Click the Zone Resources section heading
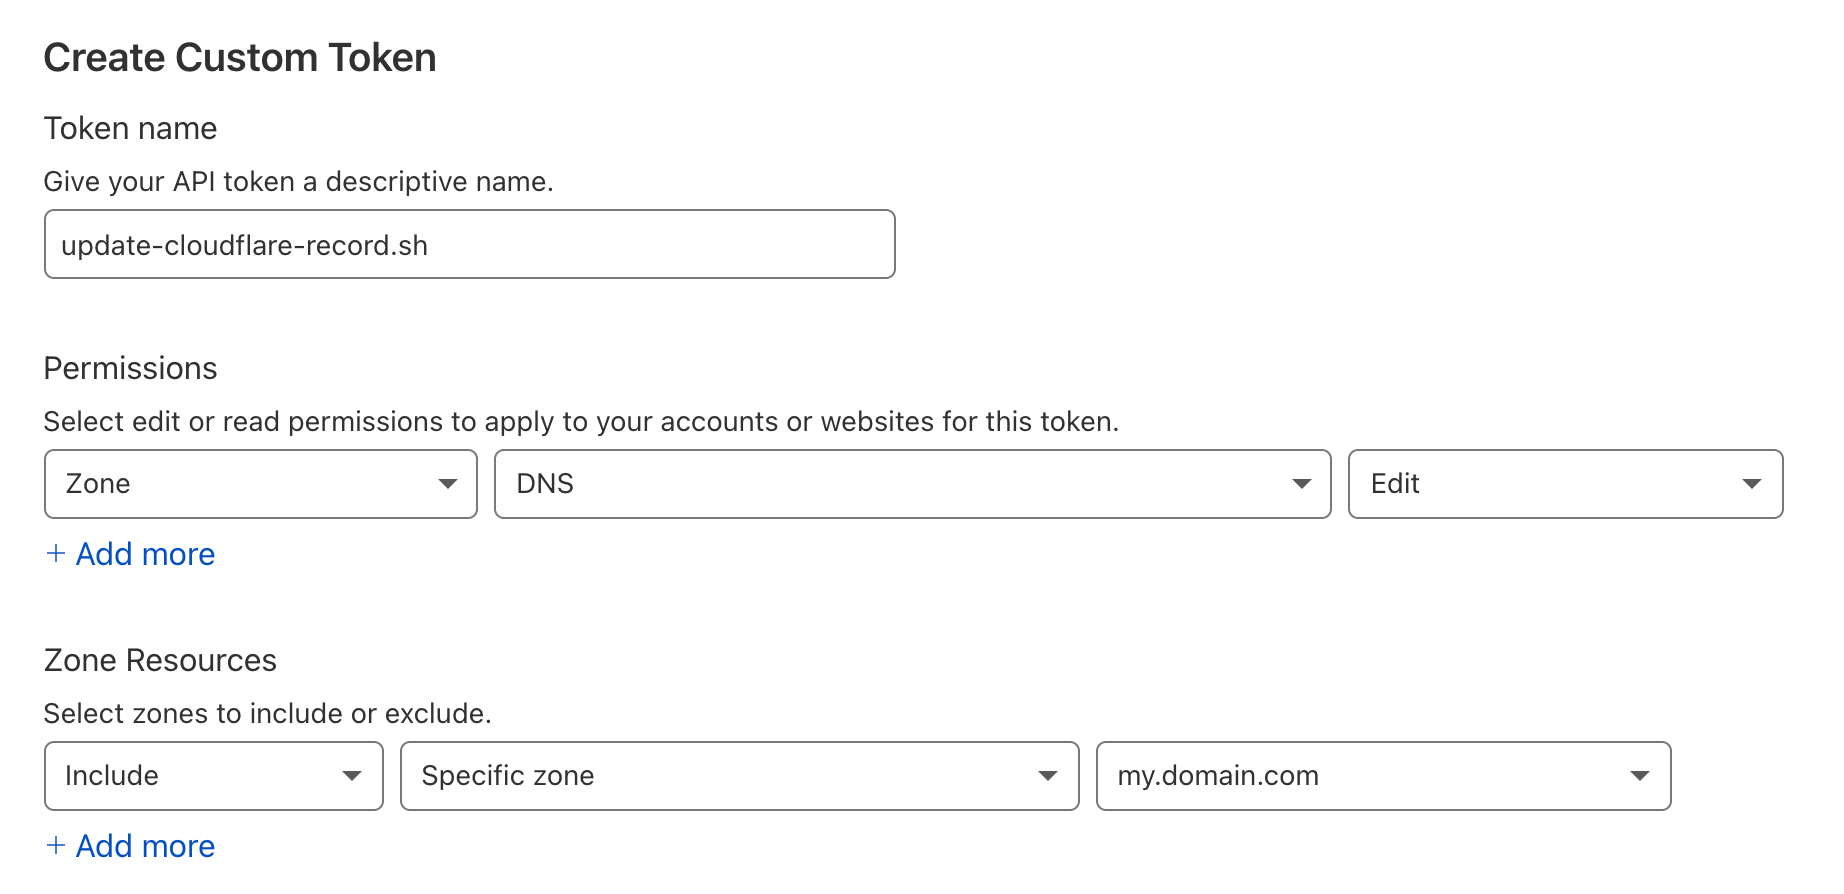The image size is (1844, 894). [x=160, y=660]
